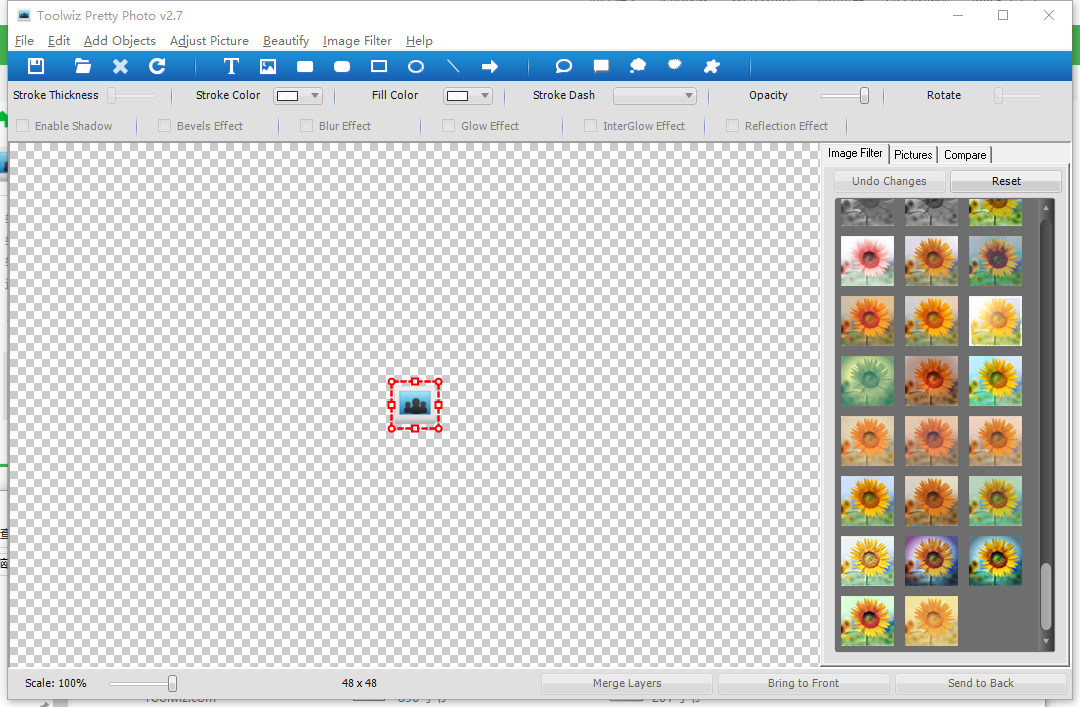Select the insert Image tool
This screenshot has height=707, width=1080.
point(267,66)
